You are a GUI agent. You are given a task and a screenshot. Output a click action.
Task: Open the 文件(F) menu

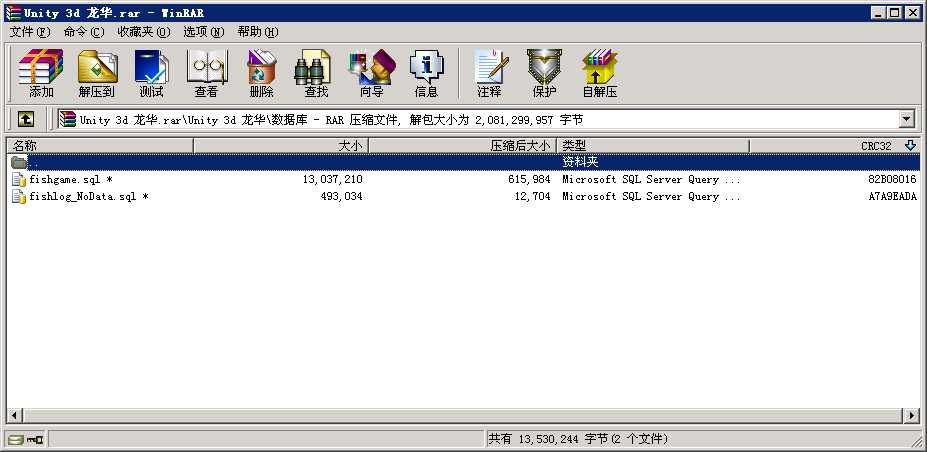click(x=30, y=32)
